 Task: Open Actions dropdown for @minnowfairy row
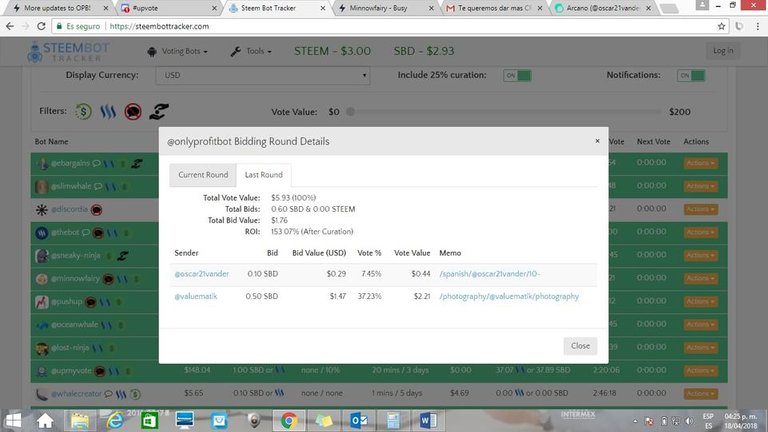(700, 278)
